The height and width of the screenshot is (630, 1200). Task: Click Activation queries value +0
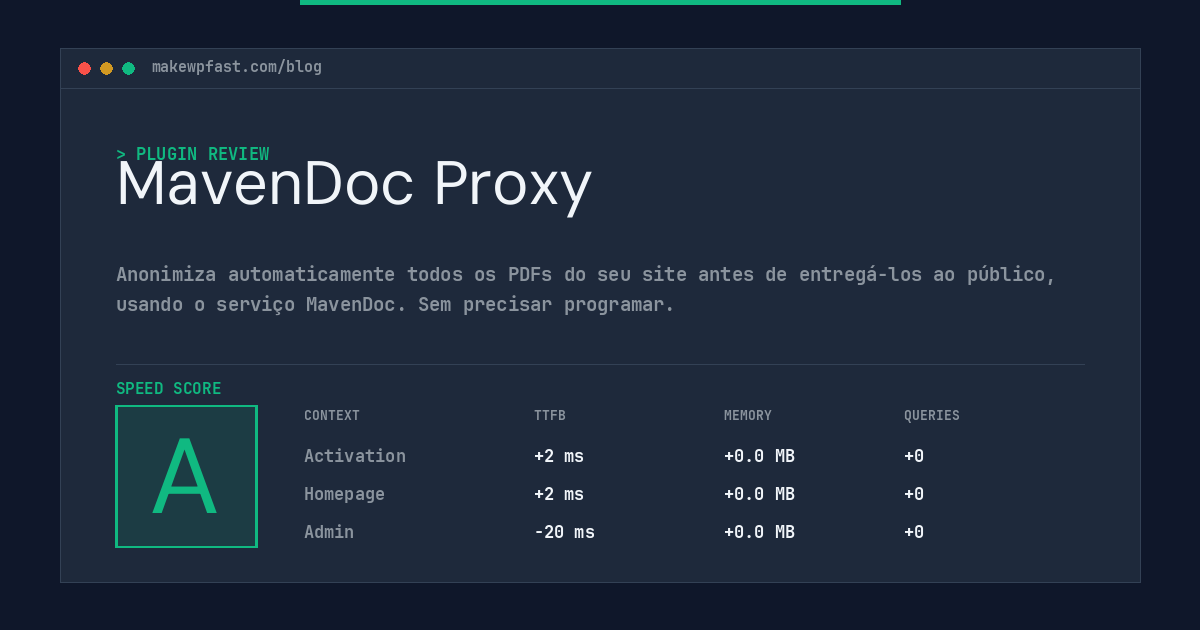click(914, 456)
